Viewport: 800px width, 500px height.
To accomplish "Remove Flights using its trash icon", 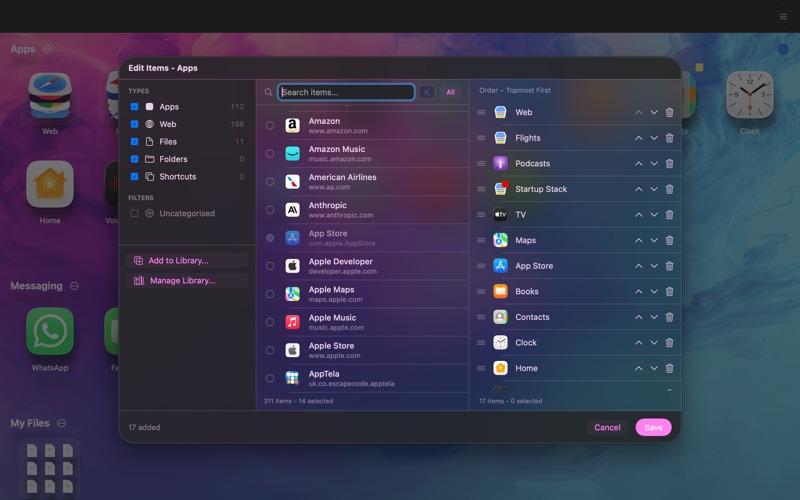I will [x=669, y=138].
